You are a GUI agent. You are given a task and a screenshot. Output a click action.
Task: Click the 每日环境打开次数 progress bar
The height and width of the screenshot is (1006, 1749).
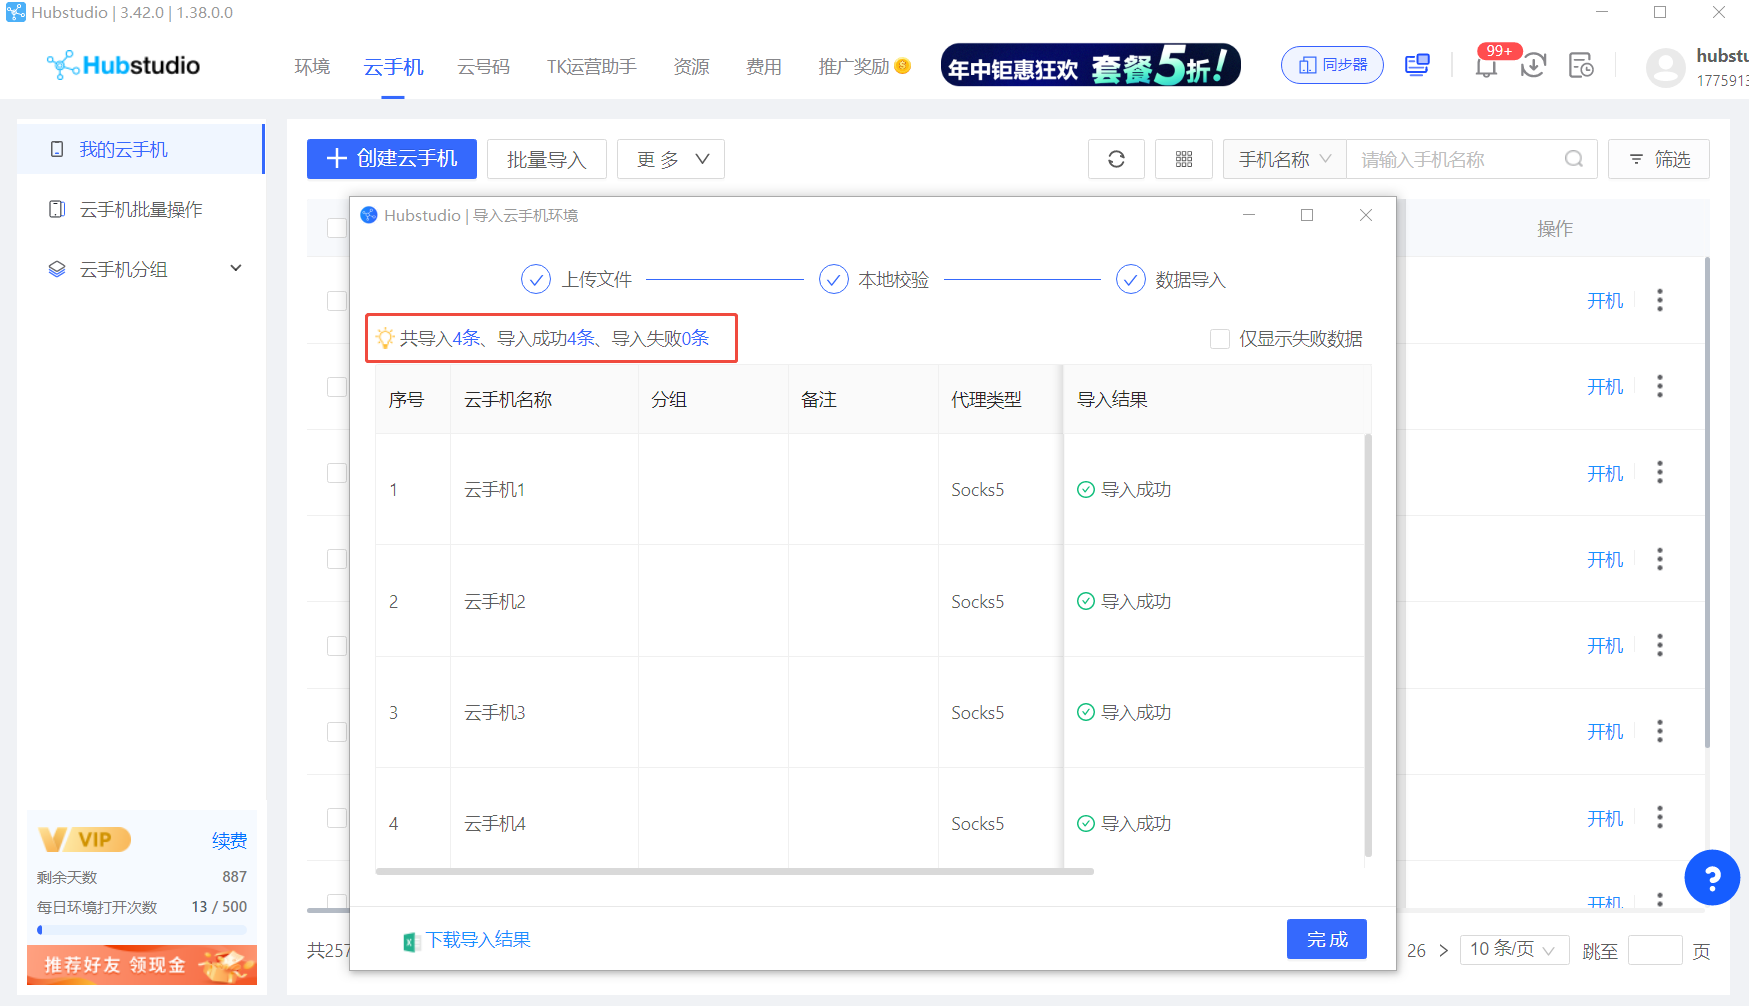[142, 930]
